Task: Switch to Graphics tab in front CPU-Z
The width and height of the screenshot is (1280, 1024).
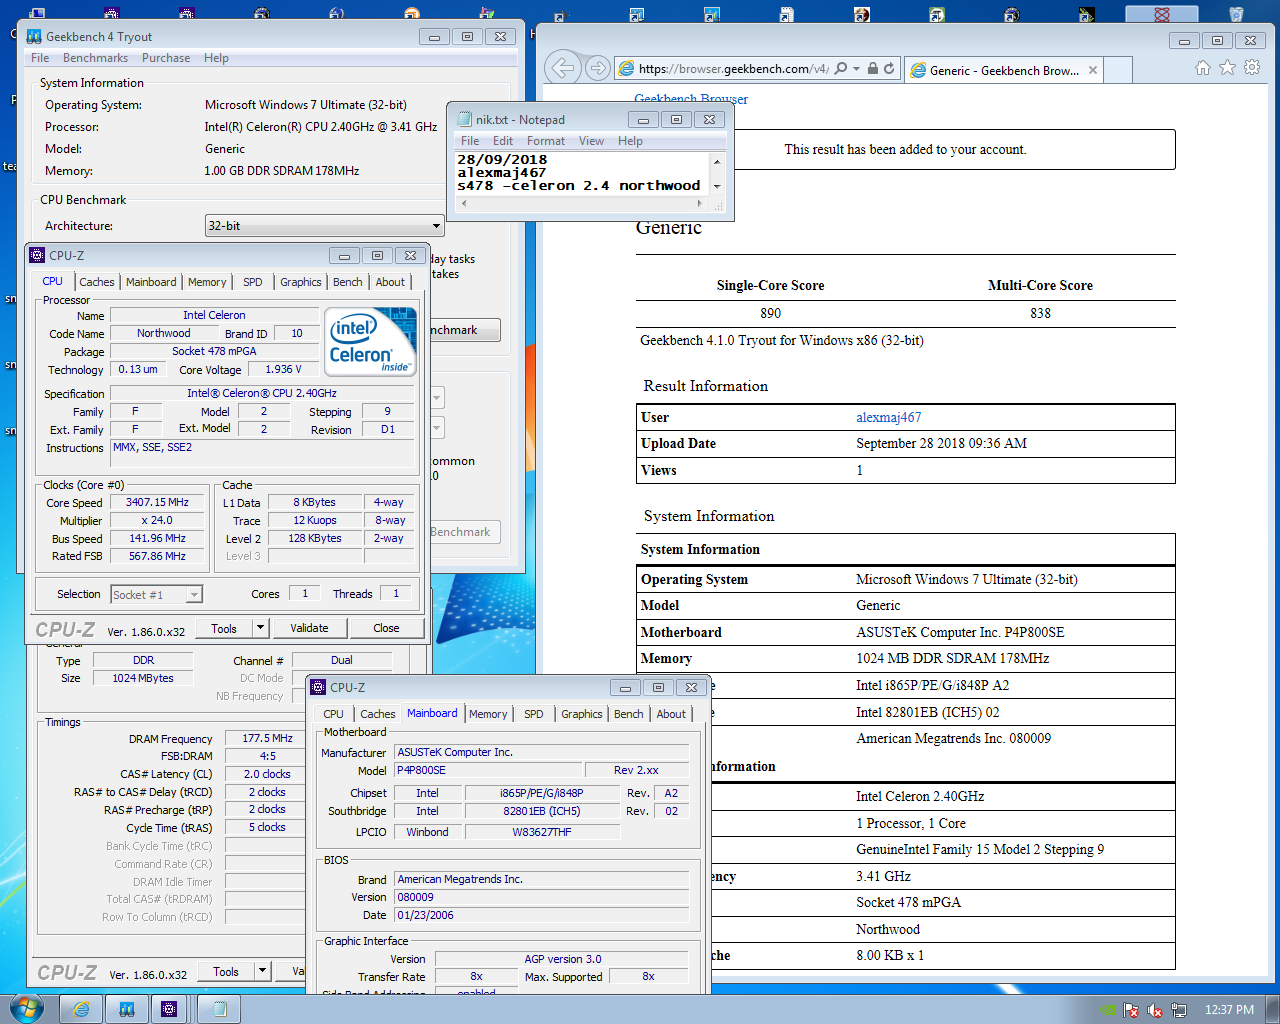Action: (301, 282)
